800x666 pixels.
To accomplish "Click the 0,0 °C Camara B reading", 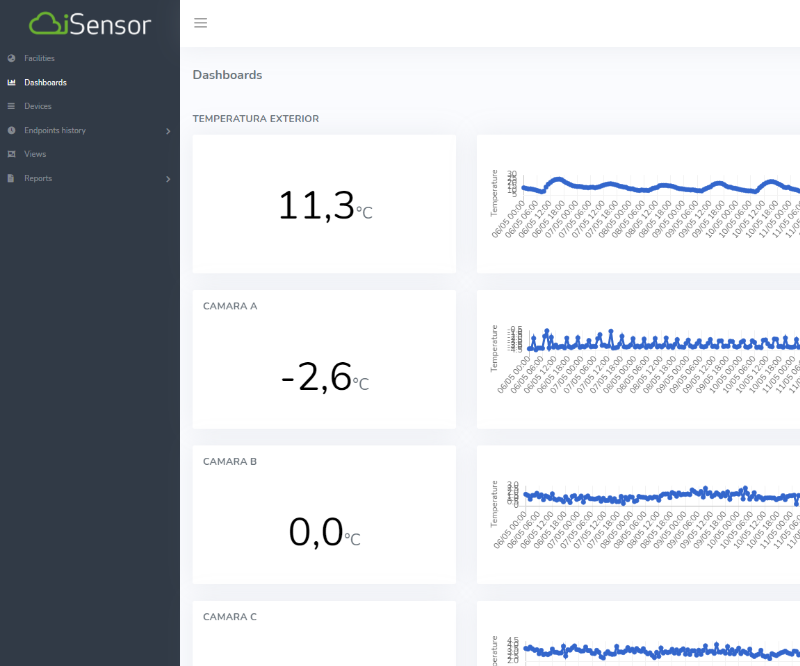I will (324, 532).
